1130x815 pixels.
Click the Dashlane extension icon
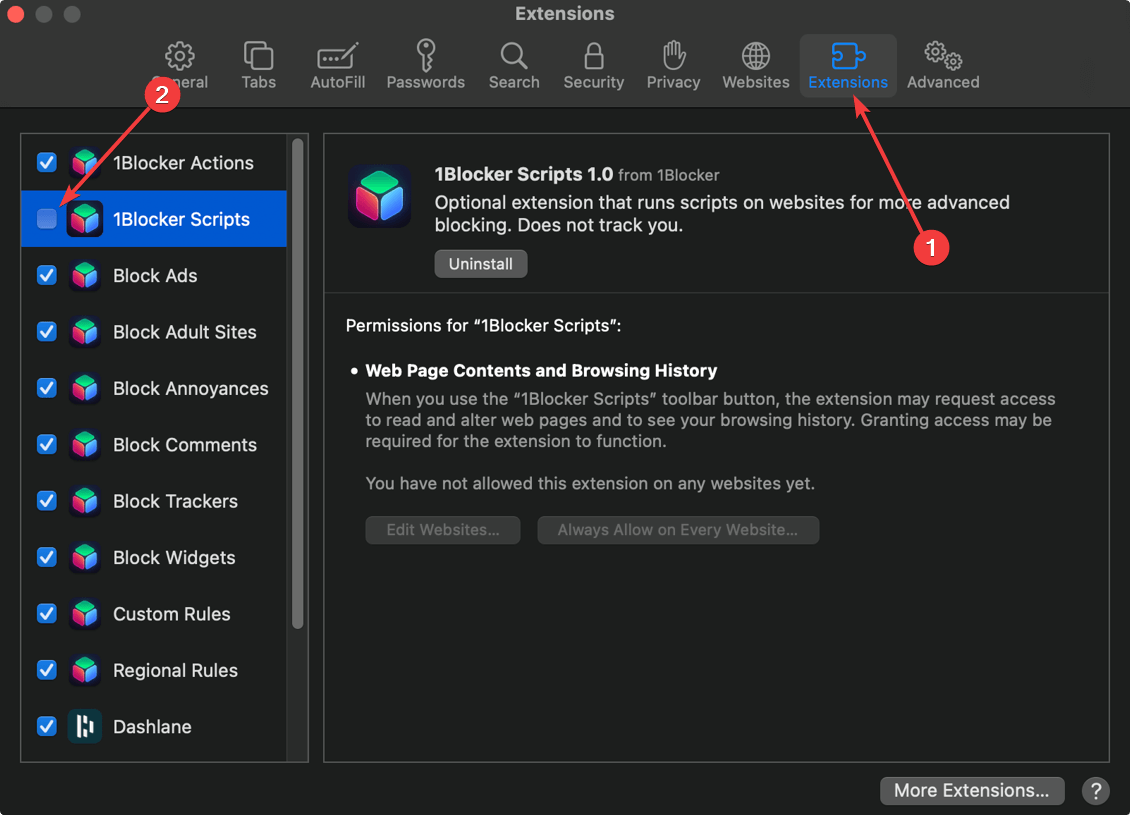[85, 726]
